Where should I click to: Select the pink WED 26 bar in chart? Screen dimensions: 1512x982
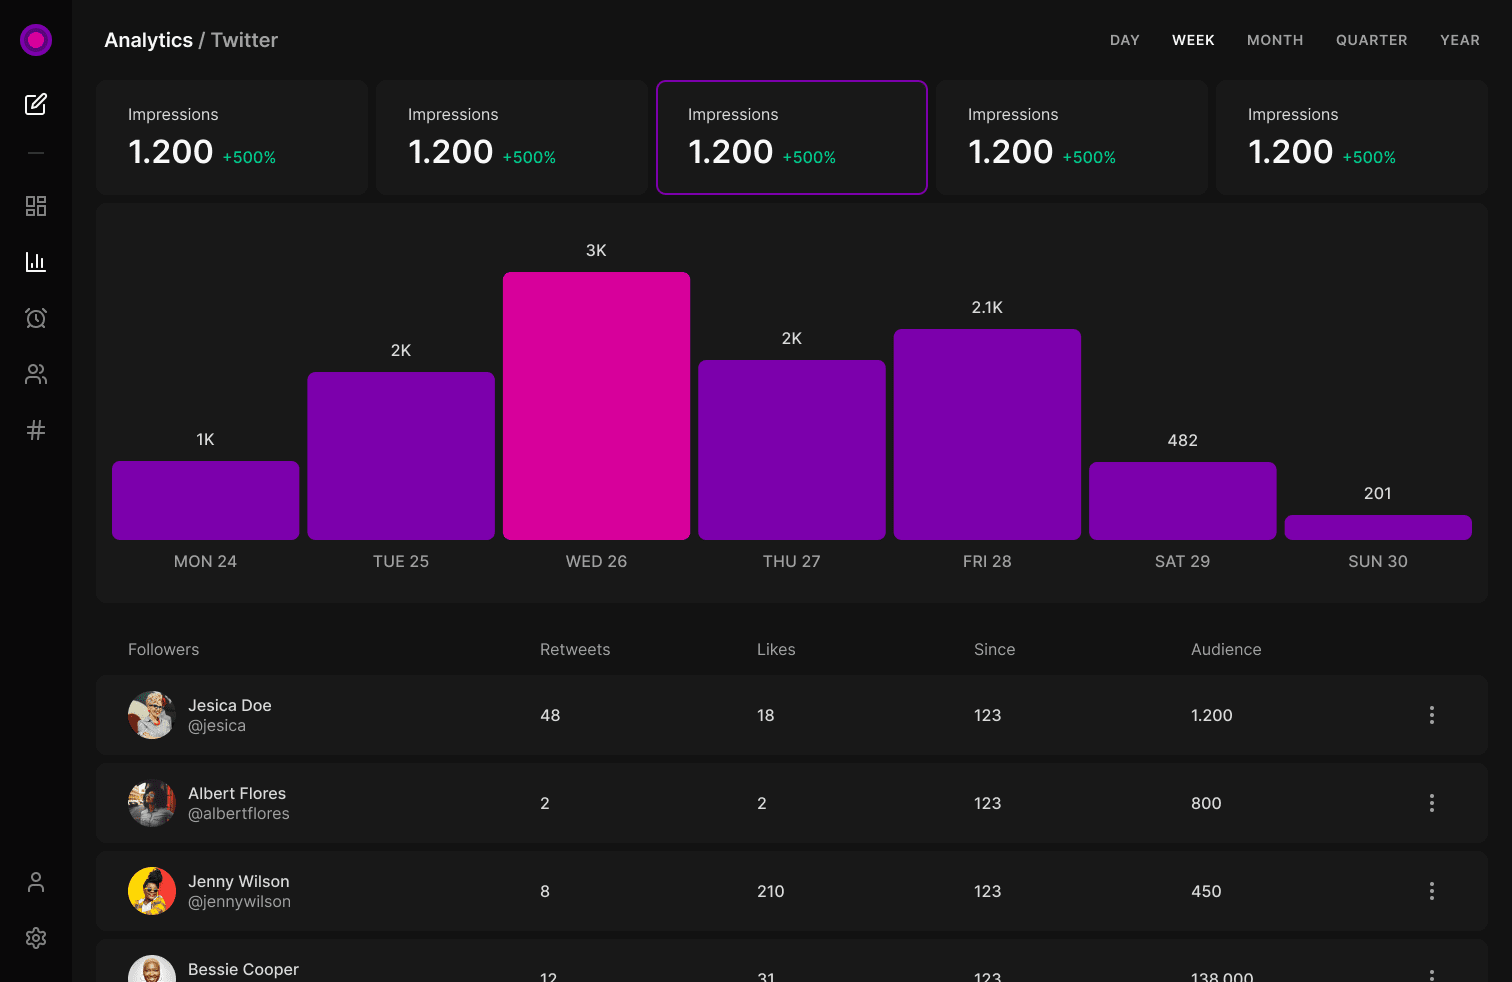click(x=596, y=405)
